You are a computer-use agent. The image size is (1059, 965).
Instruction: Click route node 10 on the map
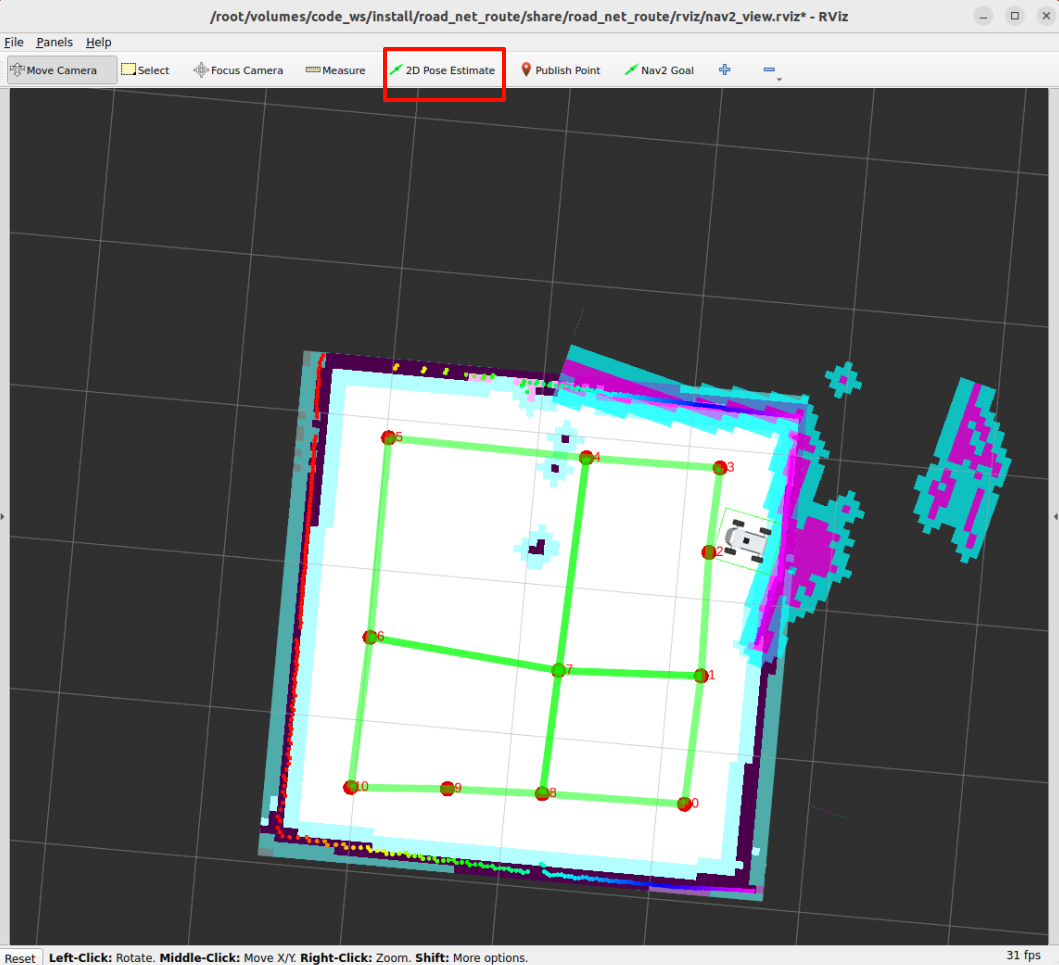[x=351, y=787]
